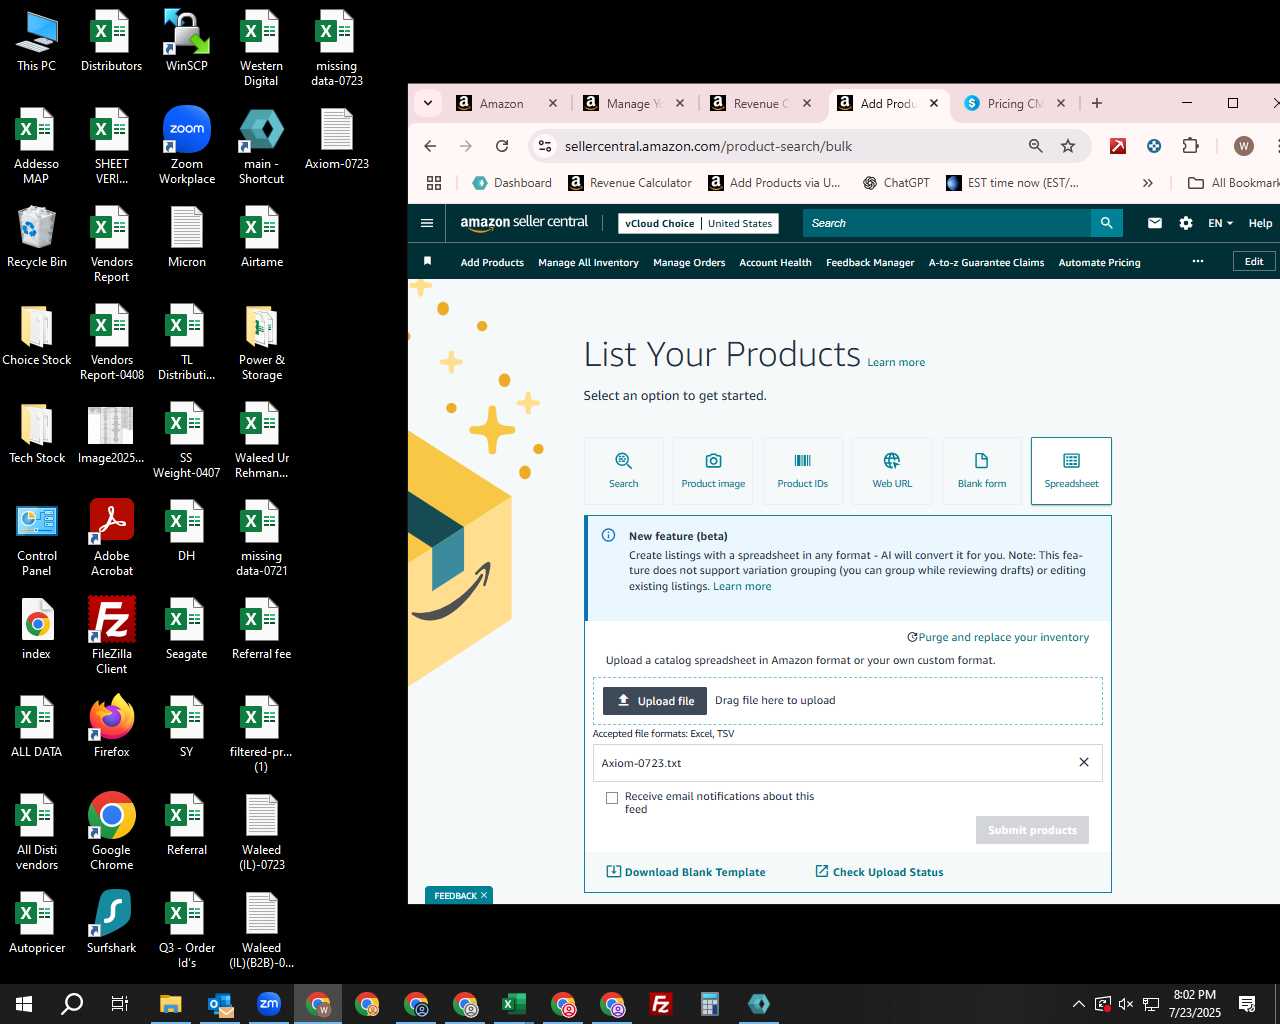Open Automate Pricing menu item

(x=1099, y=262)
